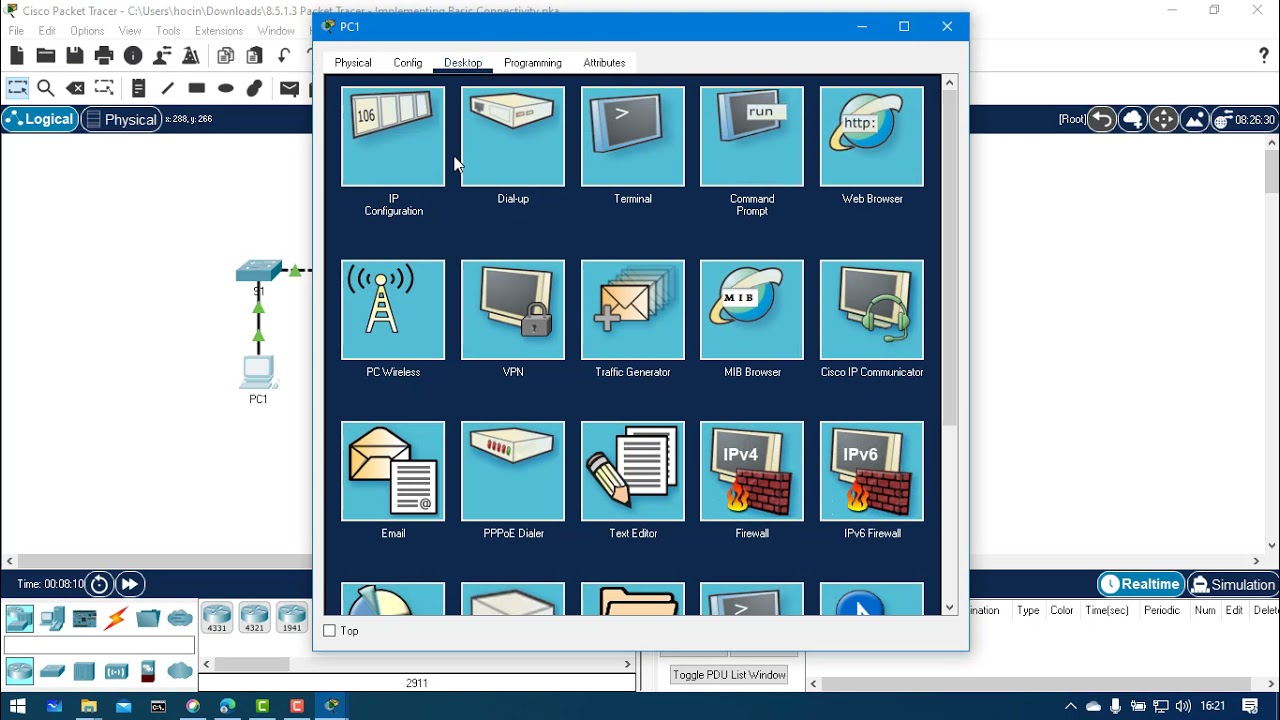This screenshot has width=1280, height=720.
Task: Click the Print toolbar icon
Action: (104, 56)
